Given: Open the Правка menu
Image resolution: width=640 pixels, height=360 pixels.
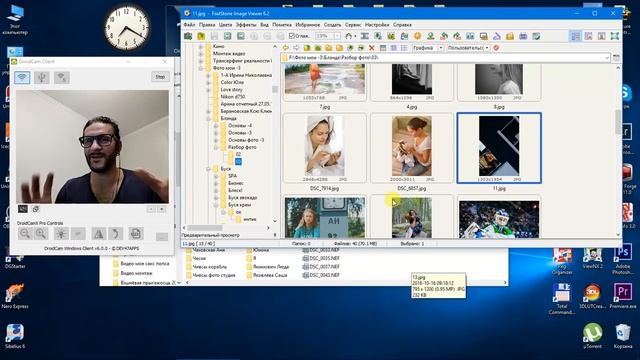Looking at the screenshot, I should 207,25.
